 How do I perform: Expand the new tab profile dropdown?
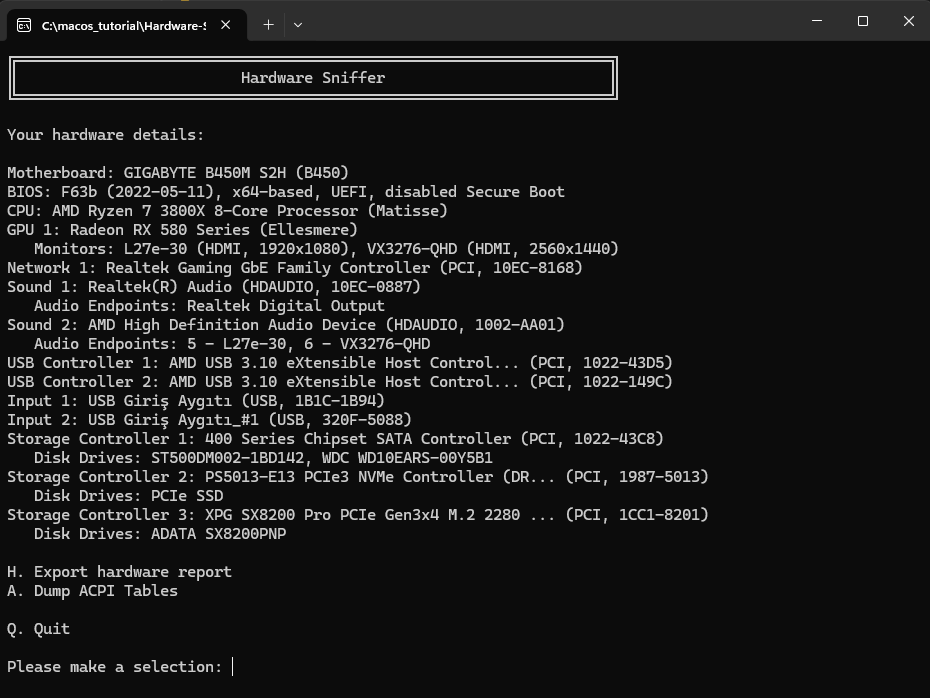point(297,25)
